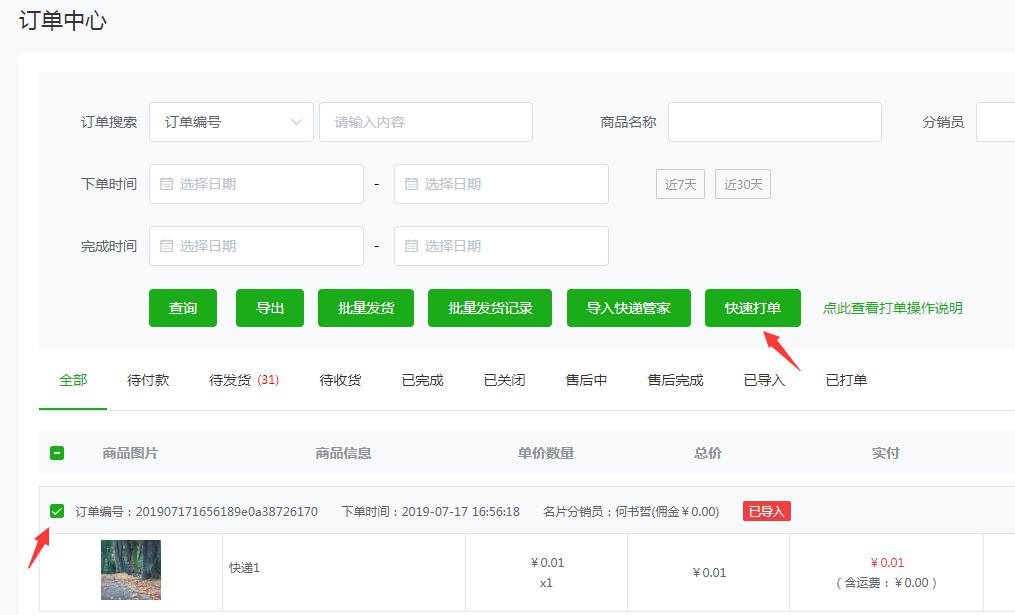Uncheck the order 201907171656189e0a38726170 checkbox
This screenshot has width=1015, height=615.
(x=57, y=511)
